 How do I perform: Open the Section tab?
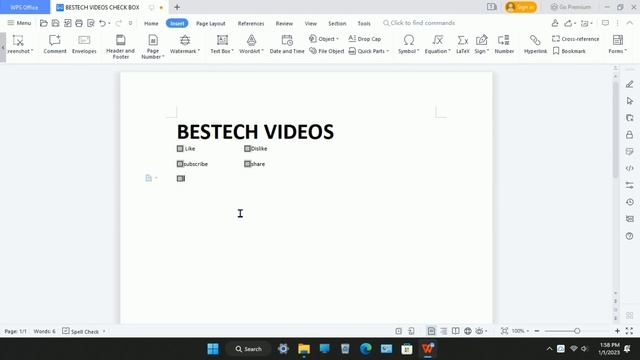point(337,23)
